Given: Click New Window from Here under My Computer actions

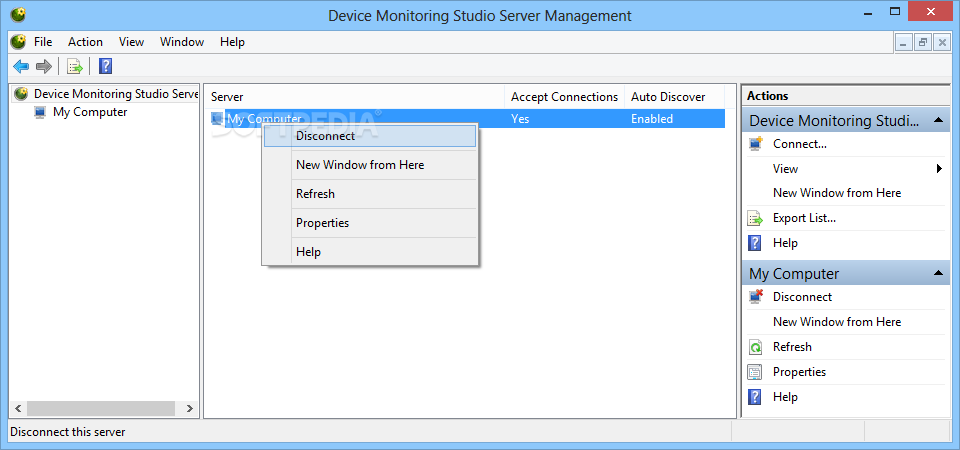Looking at the screenshot, I should (837, 322).
